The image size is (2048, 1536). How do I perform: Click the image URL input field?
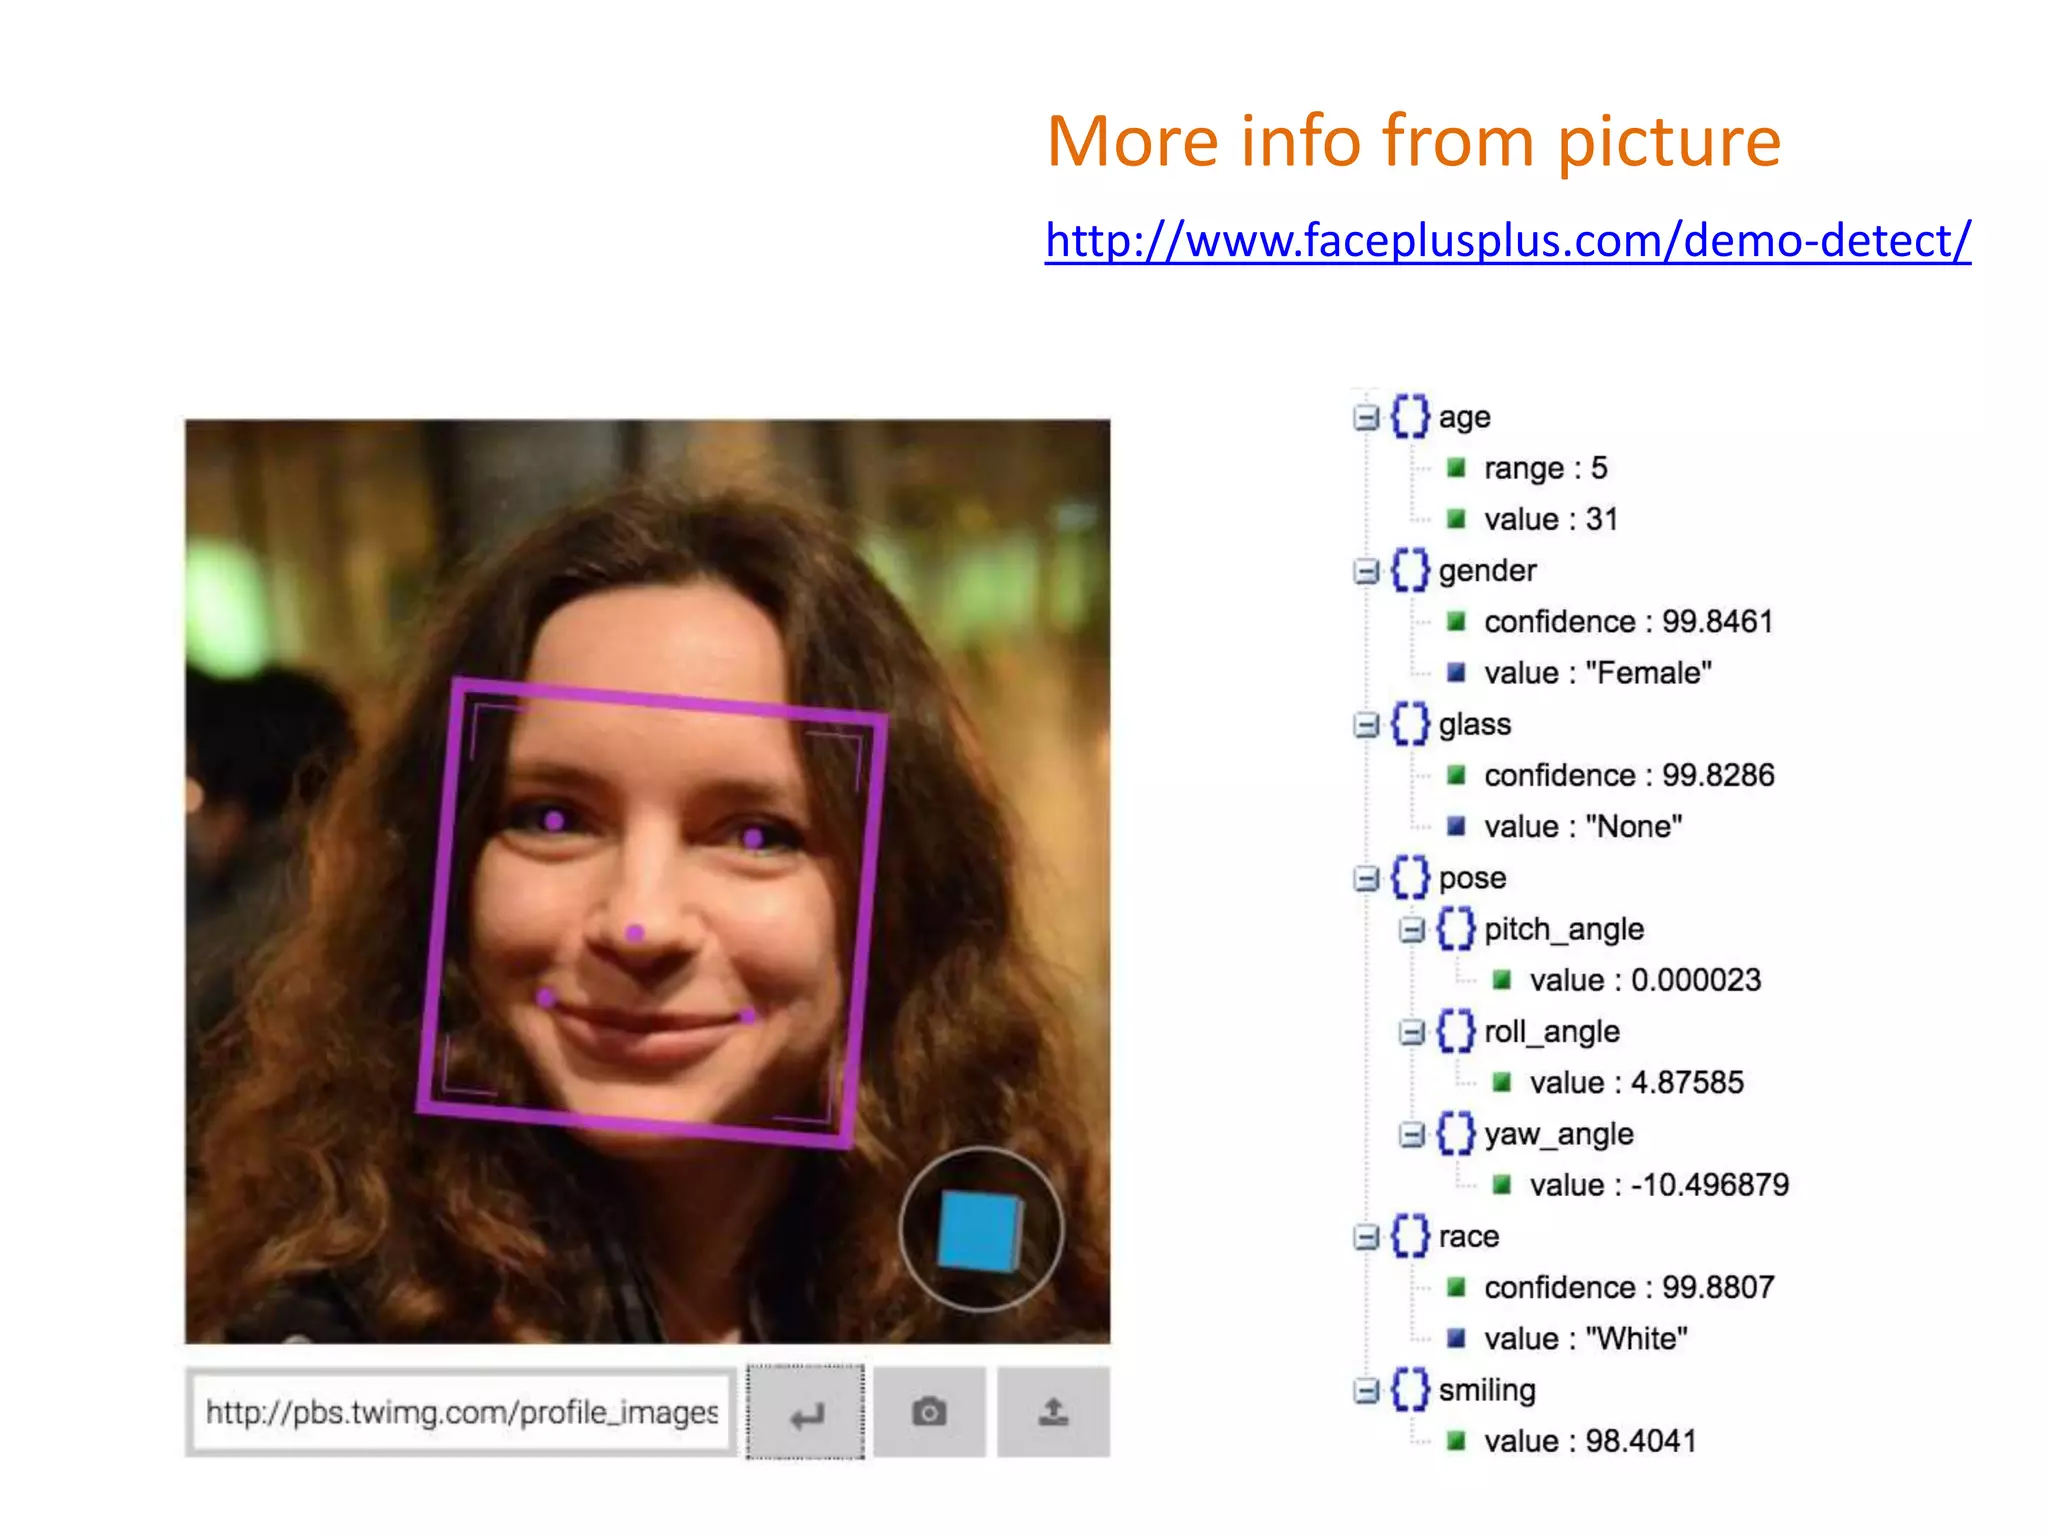(x=462, y=1412)
